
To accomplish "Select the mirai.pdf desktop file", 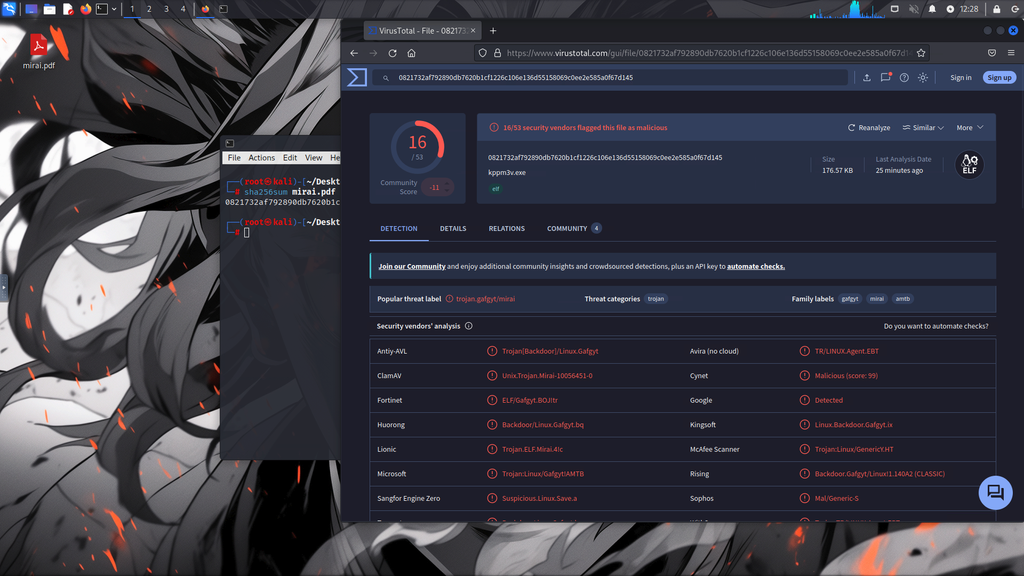I will point(39,52).
